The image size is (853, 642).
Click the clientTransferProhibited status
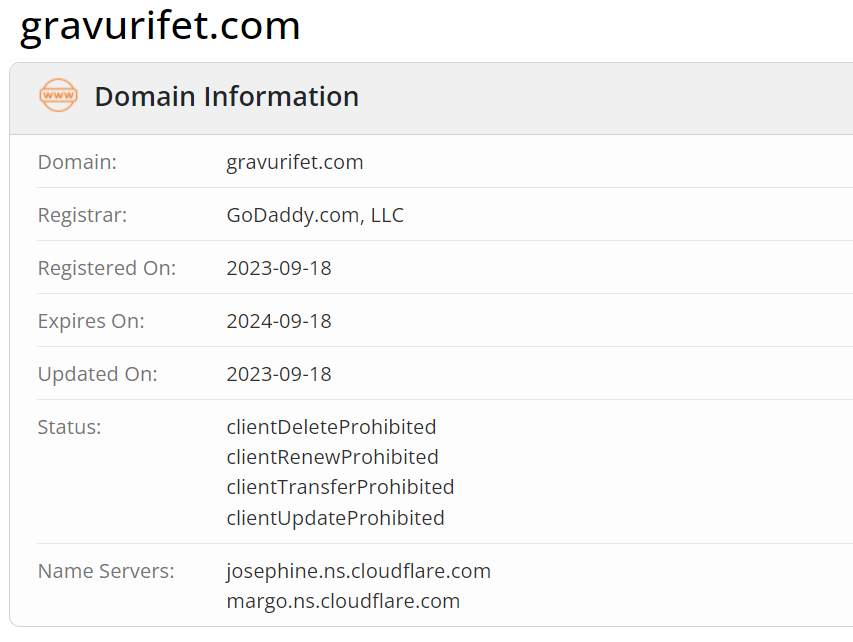click(340, 487)
